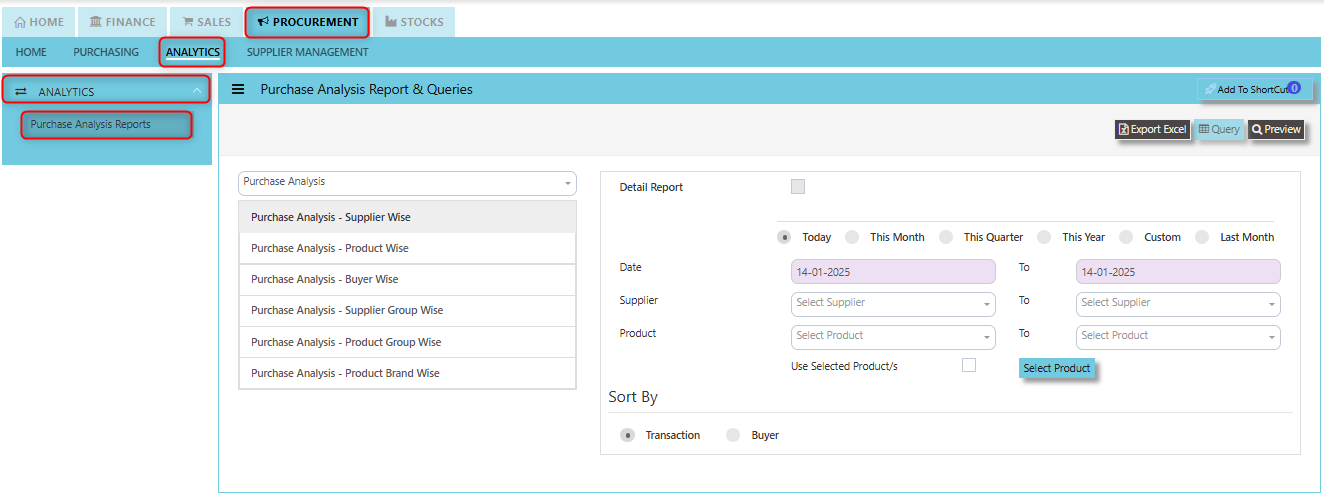
Task: Select Purchase Analysis - Supplier Group Wise
Action: click(x=408, y=310)
